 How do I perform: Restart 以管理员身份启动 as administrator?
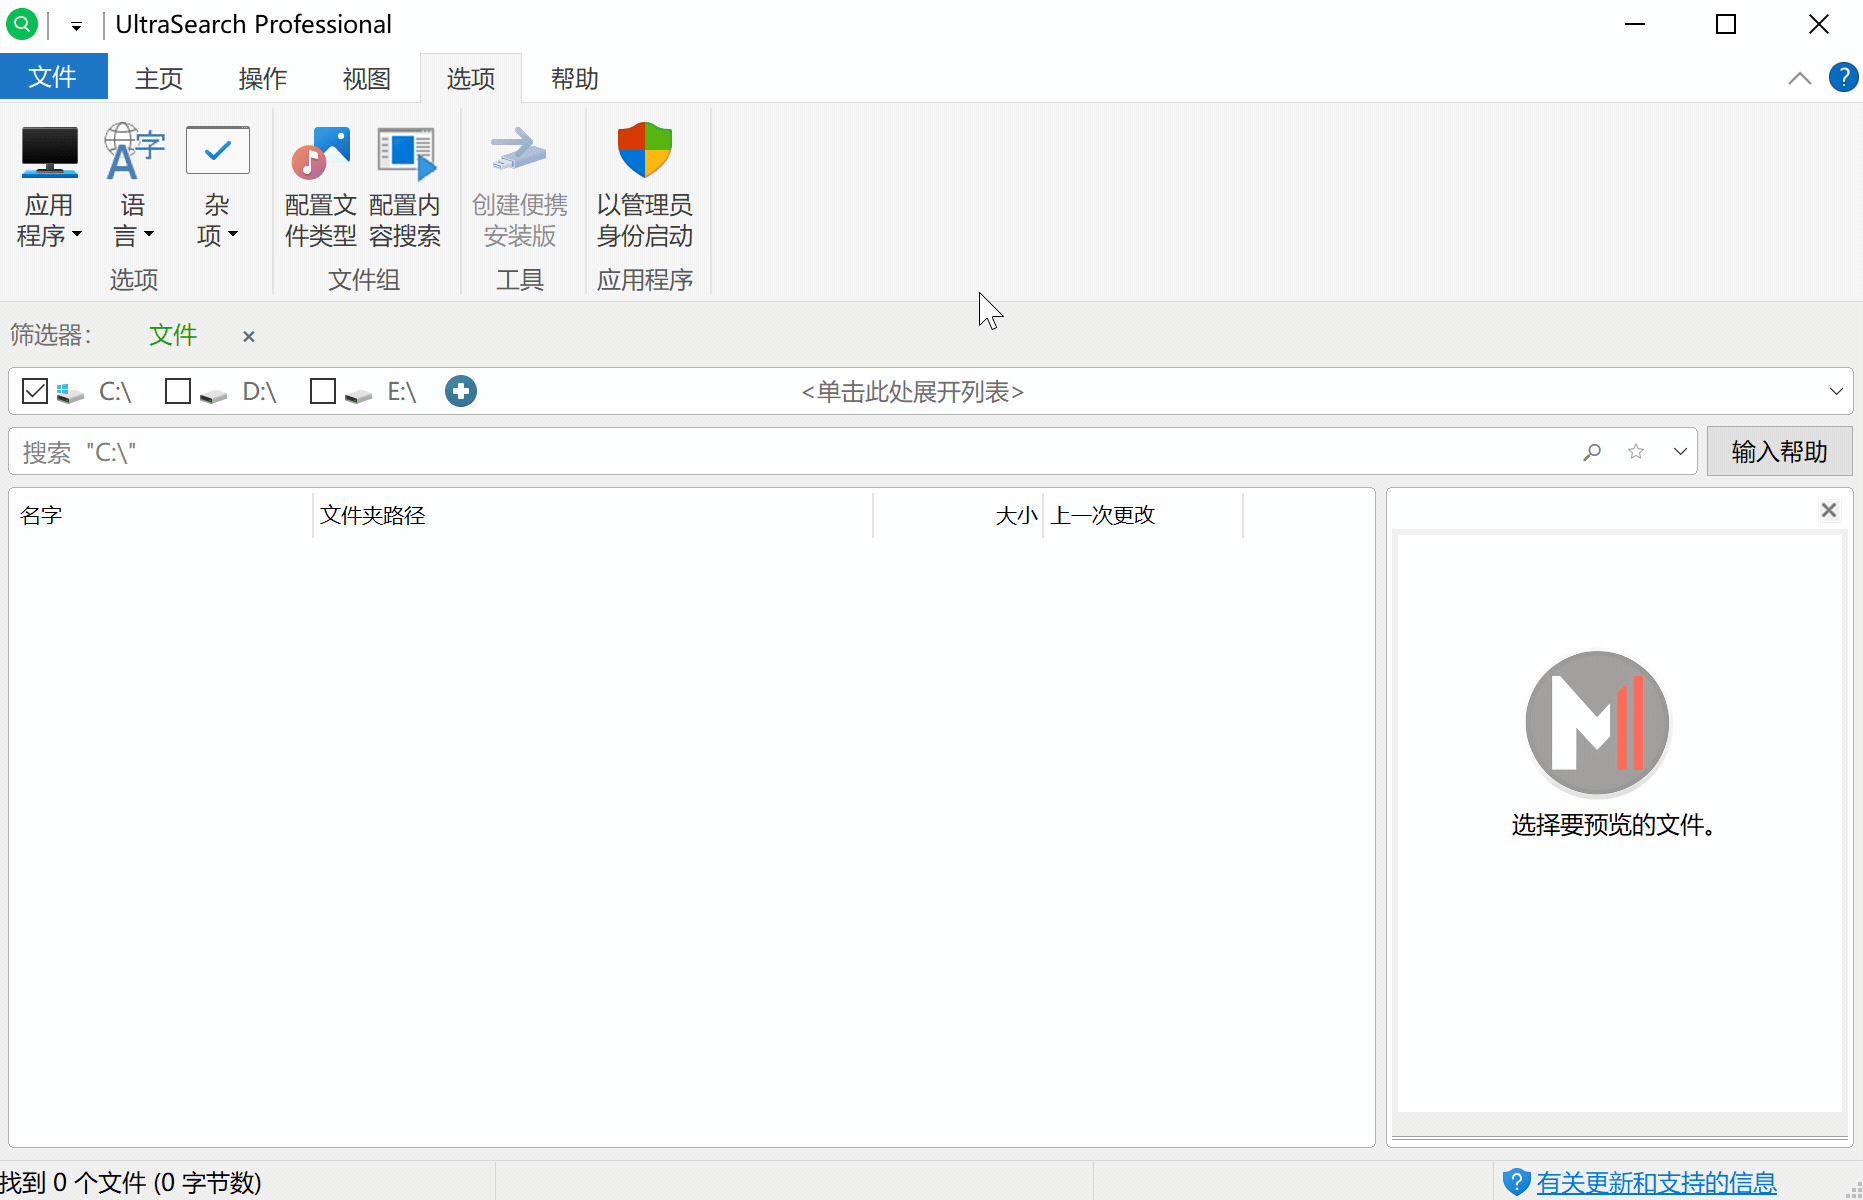(x=644, y=185)
